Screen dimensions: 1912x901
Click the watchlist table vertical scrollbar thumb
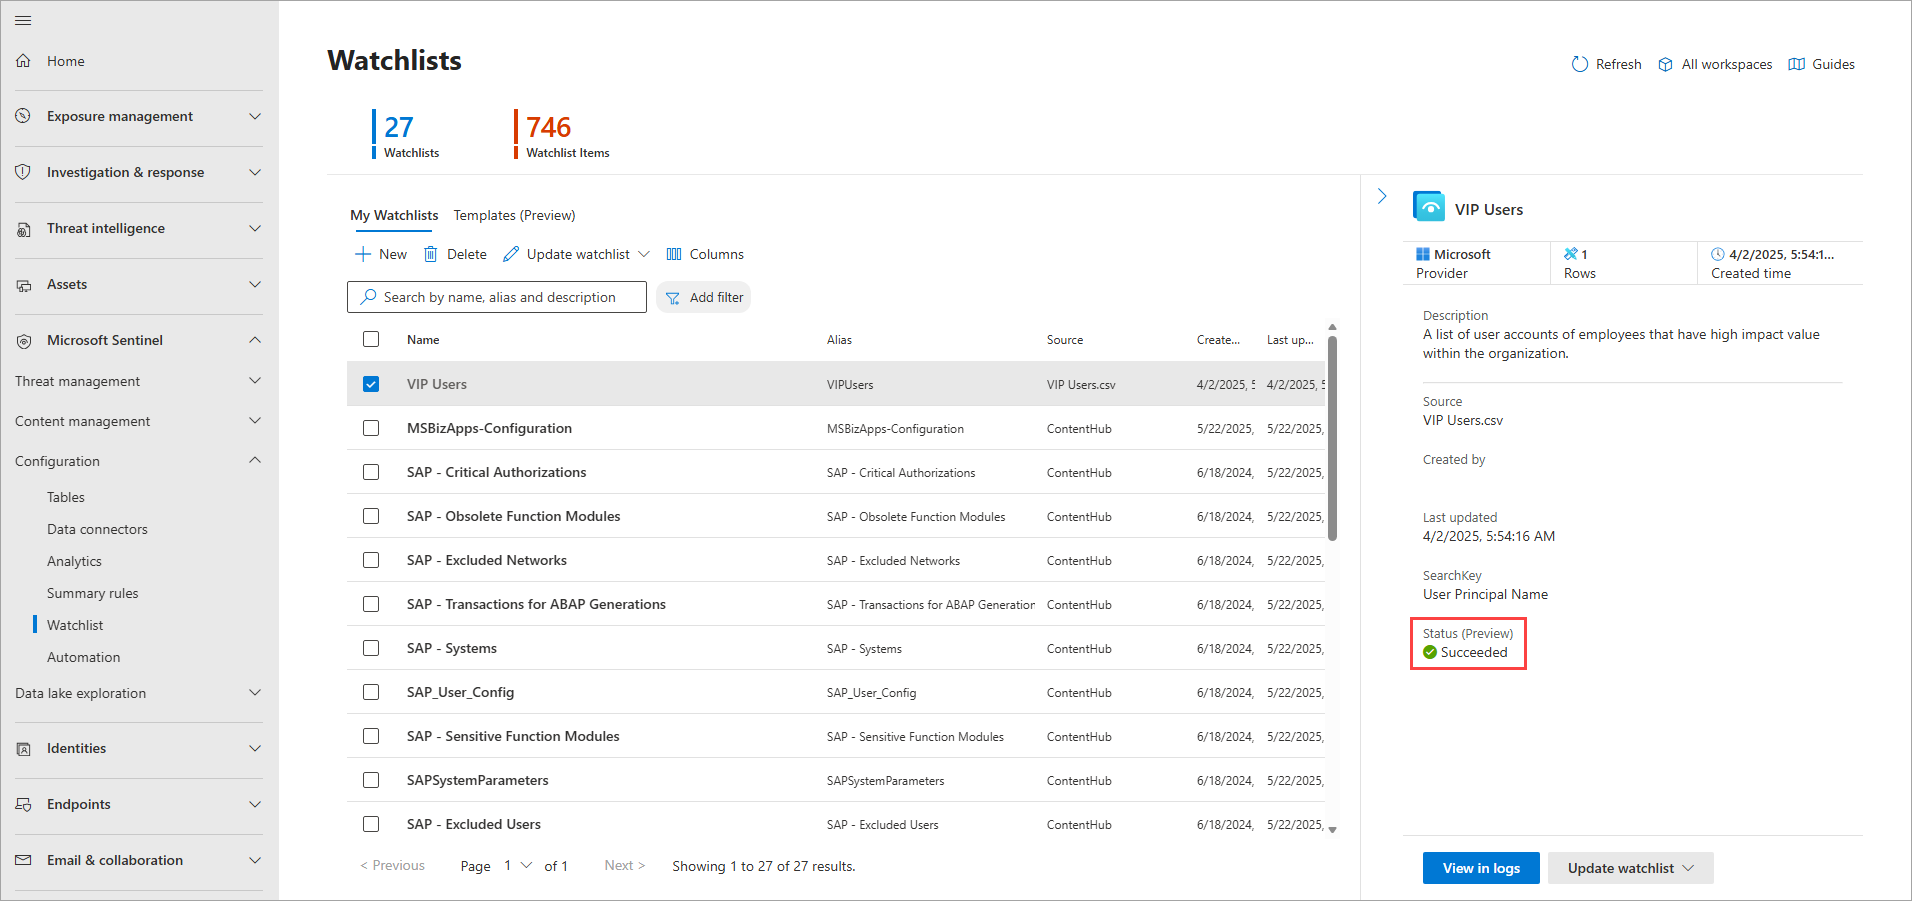pyautogui.click(x=1332, y=438)
